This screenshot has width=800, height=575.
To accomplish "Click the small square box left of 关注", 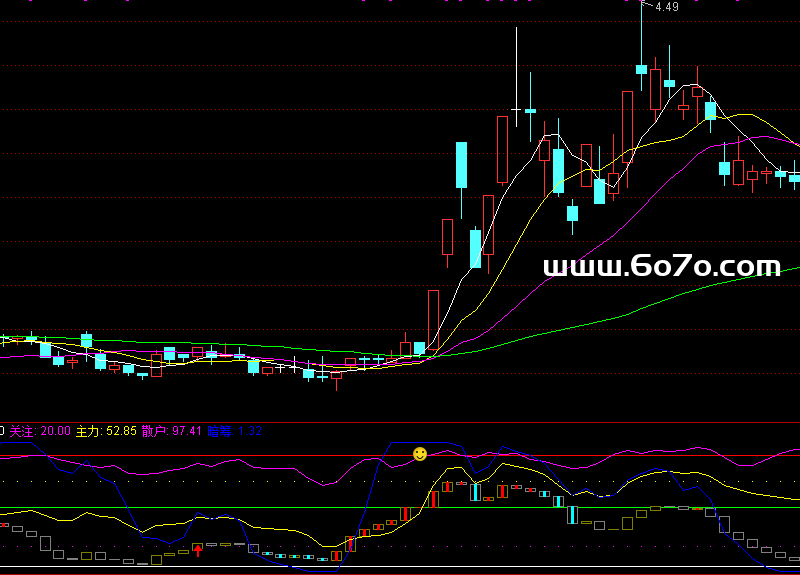I will click(2, 431).
